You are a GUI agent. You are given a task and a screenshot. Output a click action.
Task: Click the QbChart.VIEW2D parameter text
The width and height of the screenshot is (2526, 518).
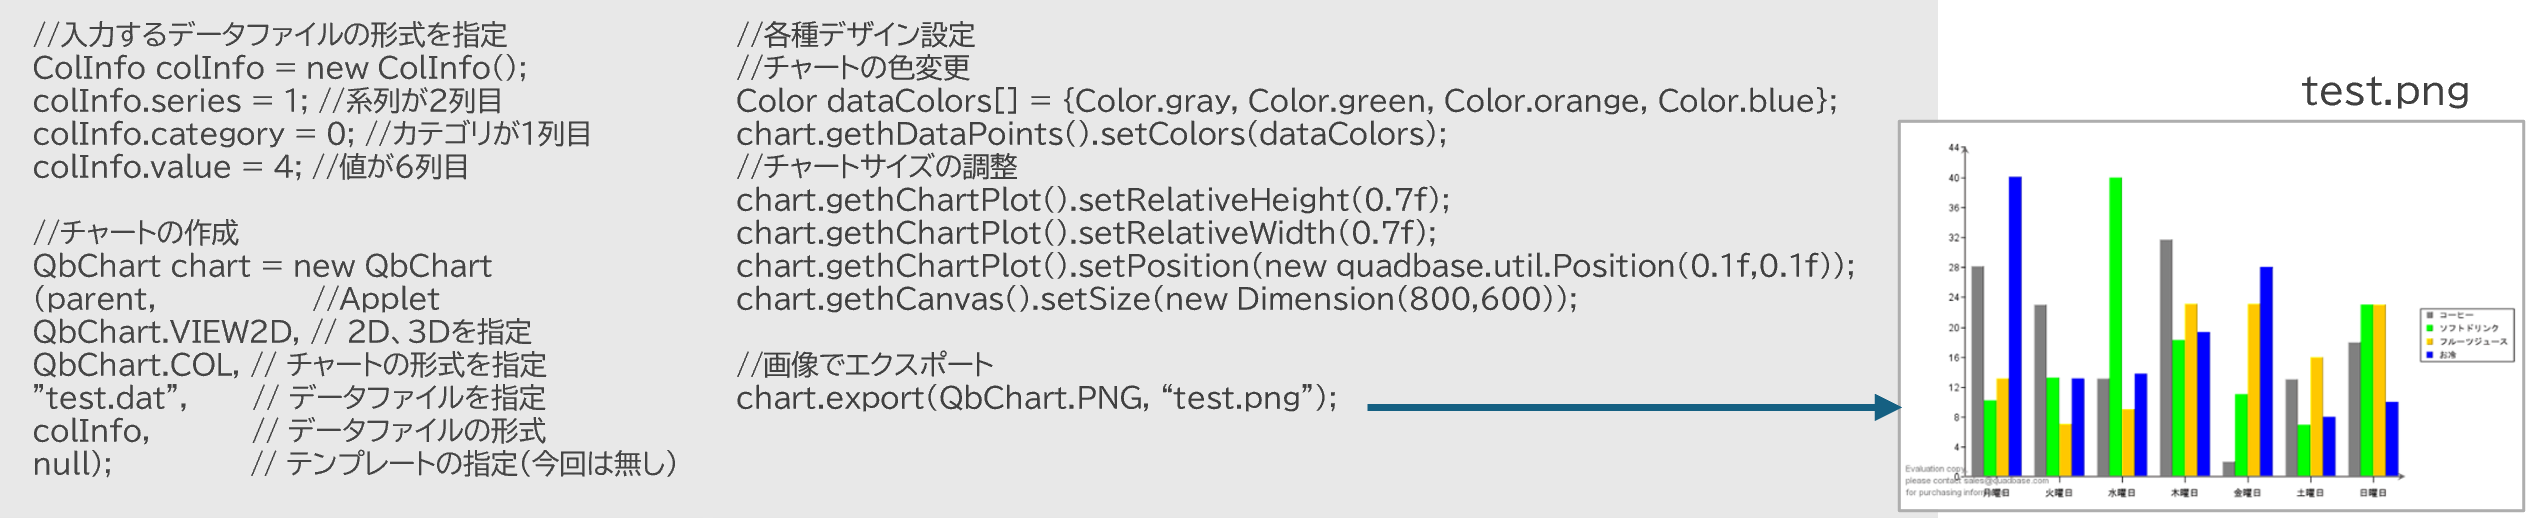pos(166,332)
